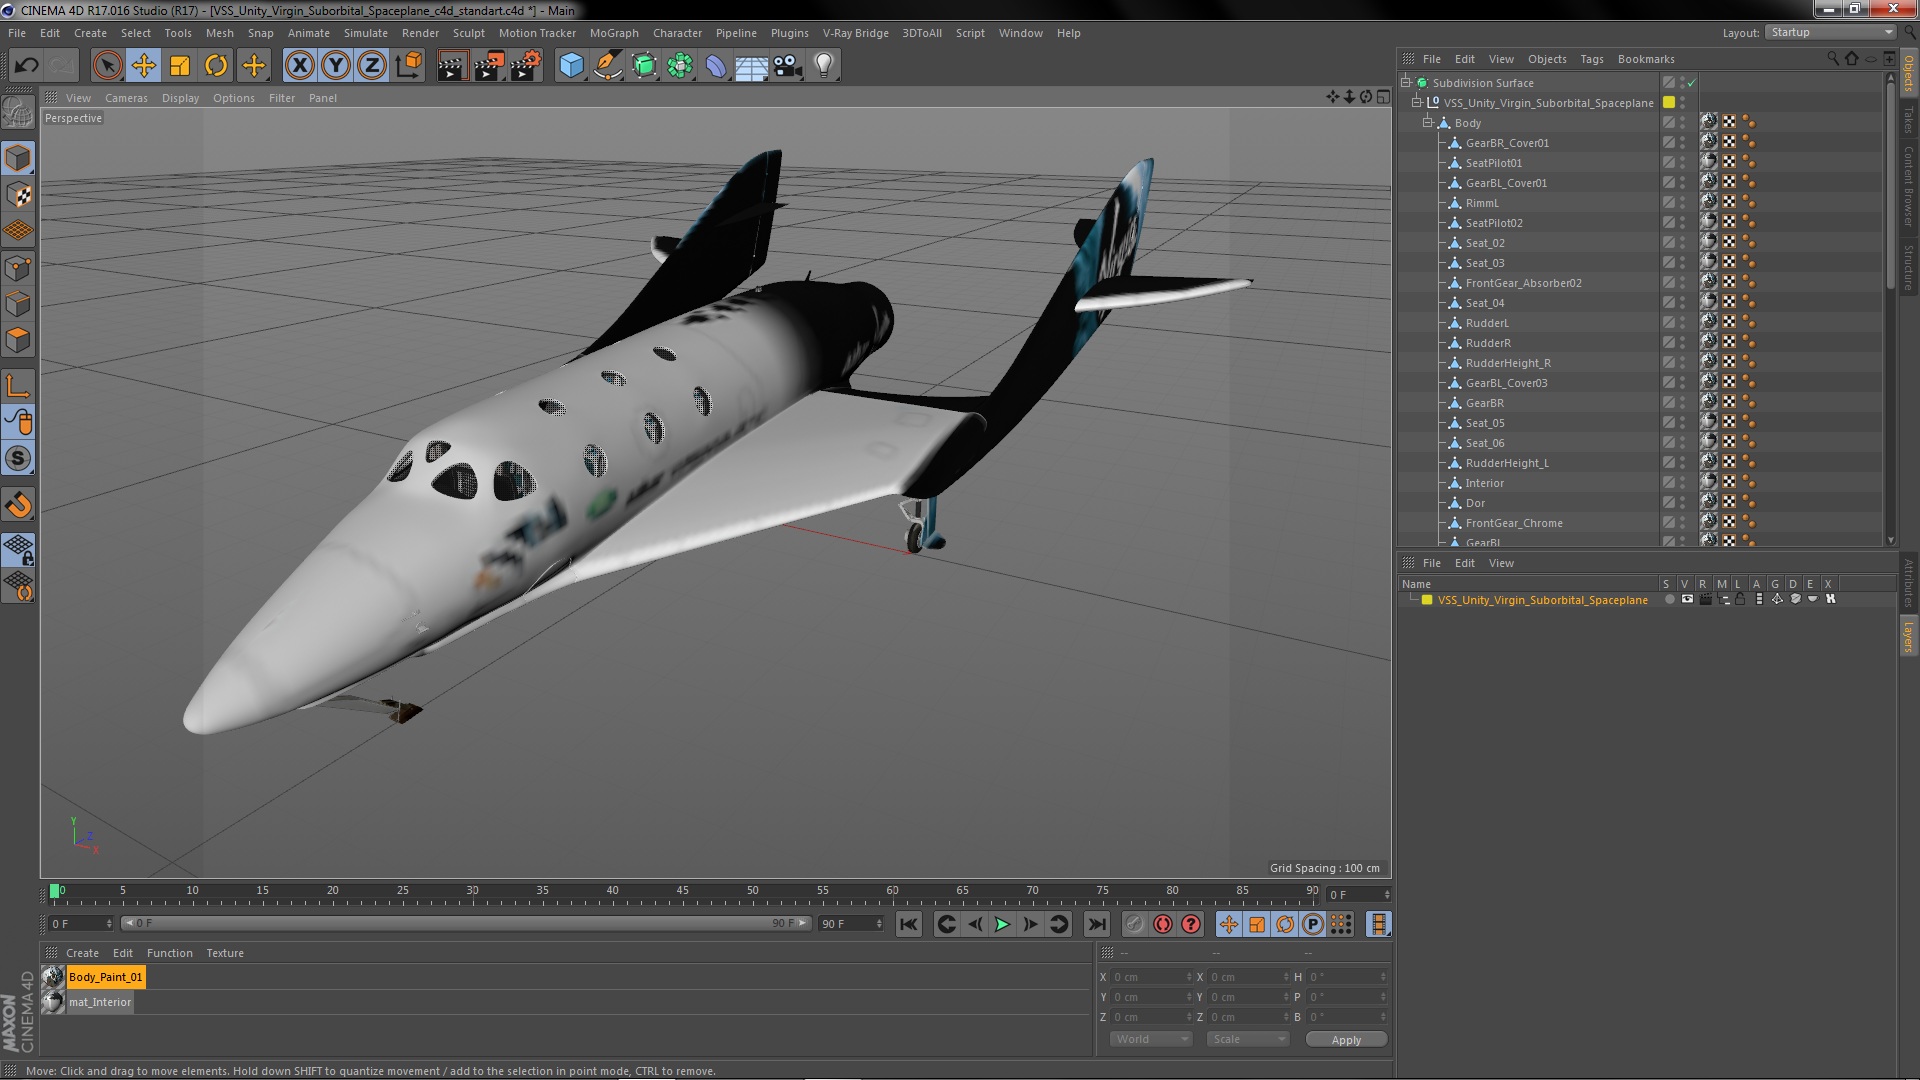The height and width of the screenshot is (1080, 1920).
Task: Open the Camera object icon
Action: click(787, 66)
